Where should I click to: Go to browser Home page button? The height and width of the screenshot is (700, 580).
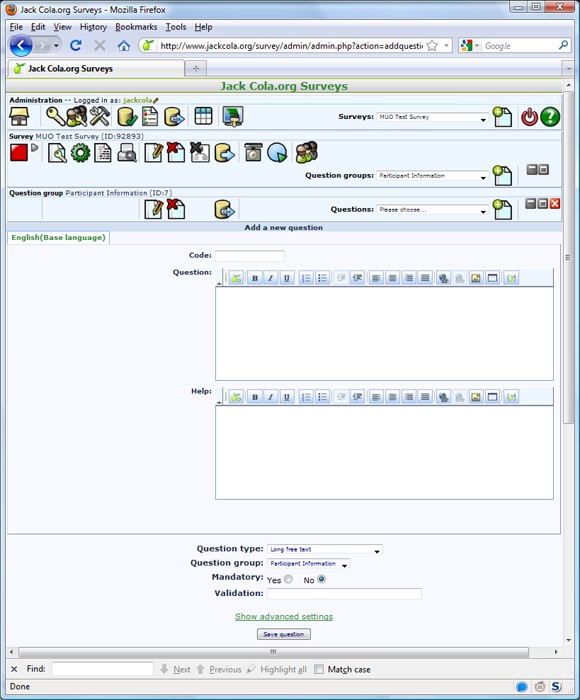(124, 46)
